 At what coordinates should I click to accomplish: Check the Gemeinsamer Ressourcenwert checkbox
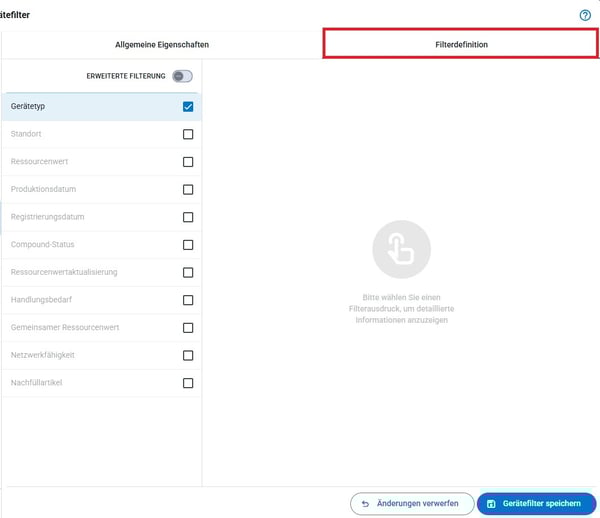(188, 328)
